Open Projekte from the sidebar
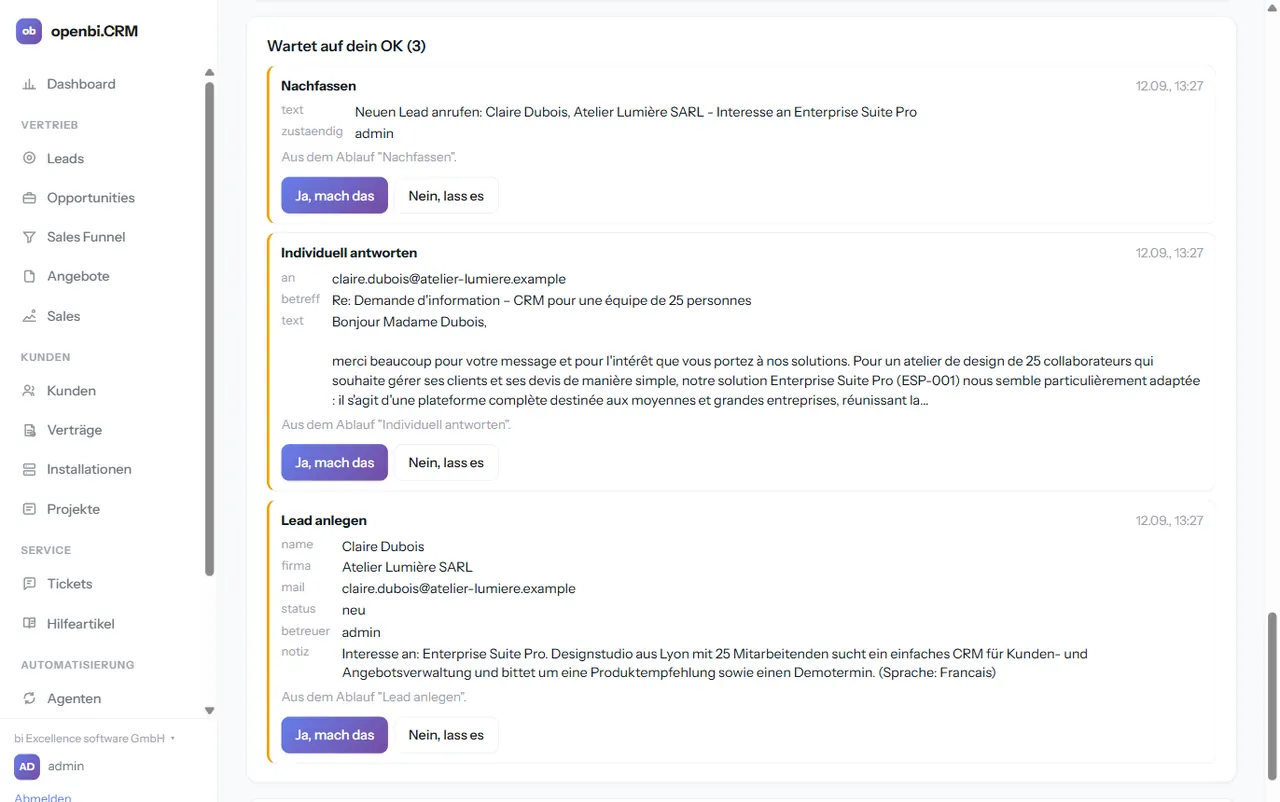Screen dimensions: 1280x802 [x=73, y=509]
